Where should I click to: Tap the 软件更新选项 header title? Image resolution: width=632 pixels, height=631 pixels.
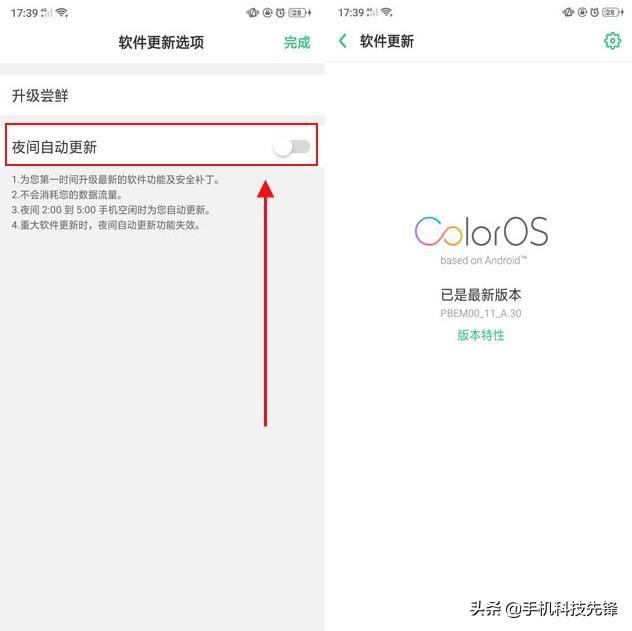tap(161, 42)
